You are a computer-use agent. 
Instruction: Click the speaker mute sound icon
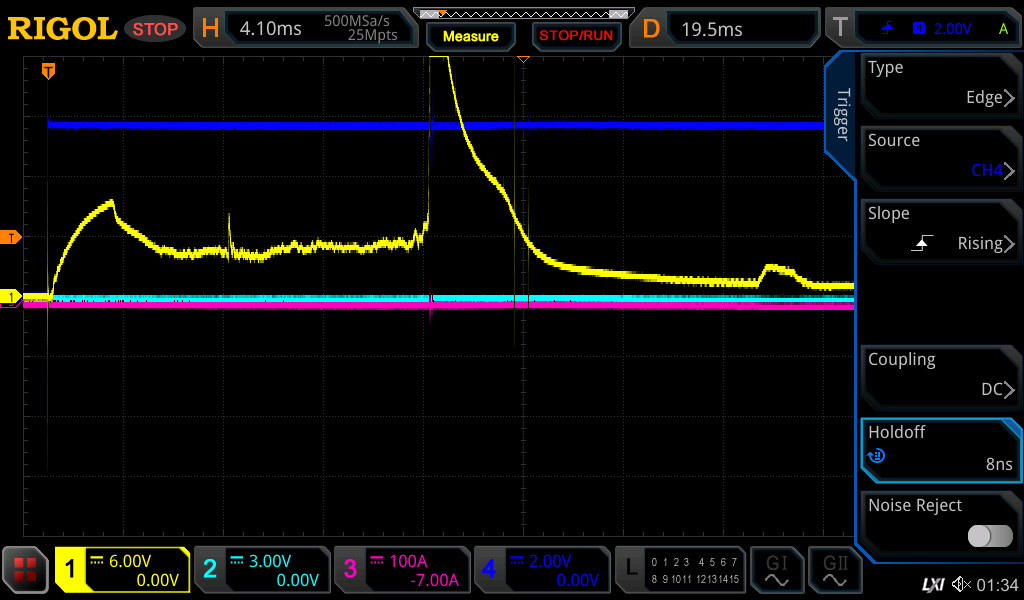click(961, 584)
